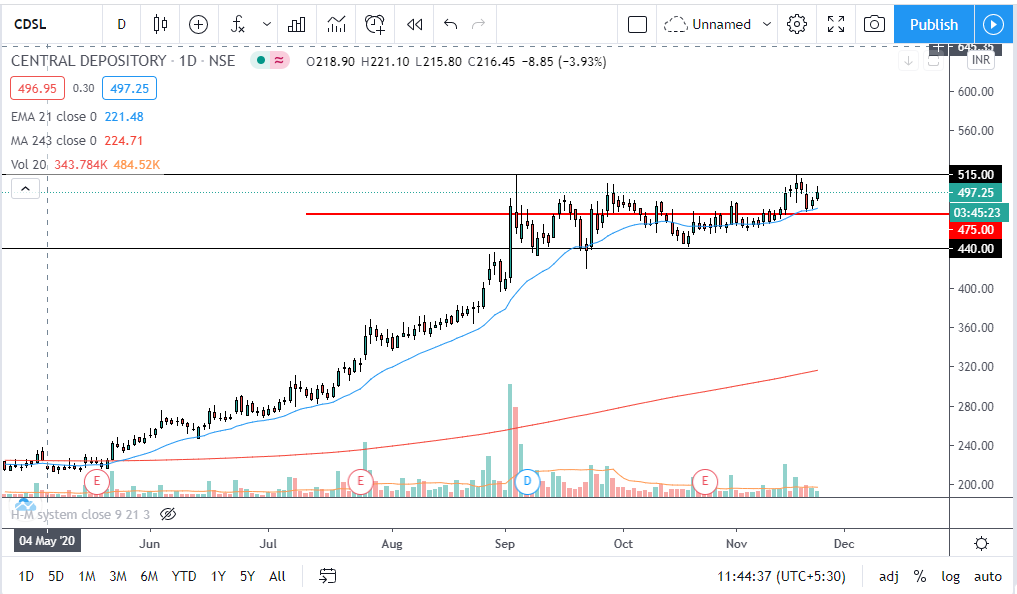The width and height of the screenshot is (1017, 594).
Task: Click the down arrow in chart pane controls
Action: (909, 61)
